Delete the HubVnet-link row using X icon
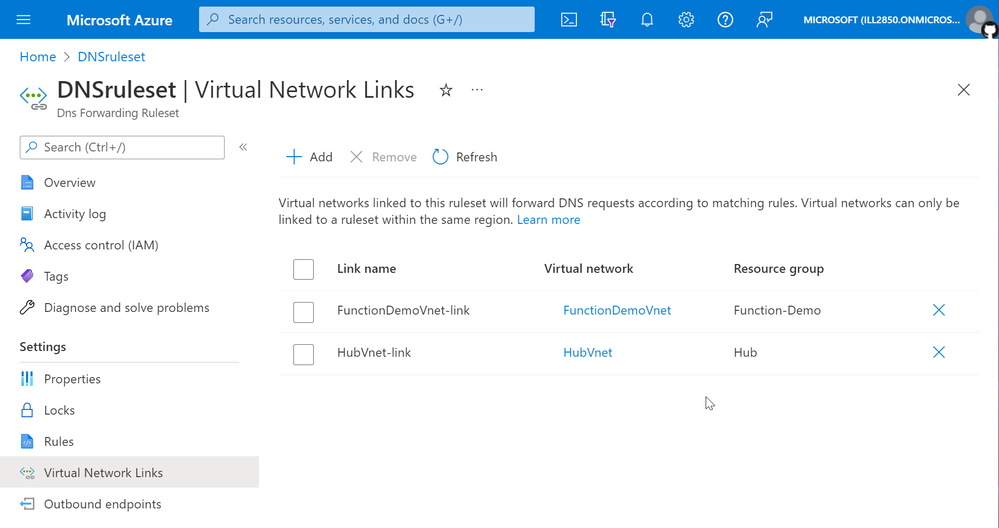The width and height of the screenshot is (999, 528). click(x=938, y=352)
